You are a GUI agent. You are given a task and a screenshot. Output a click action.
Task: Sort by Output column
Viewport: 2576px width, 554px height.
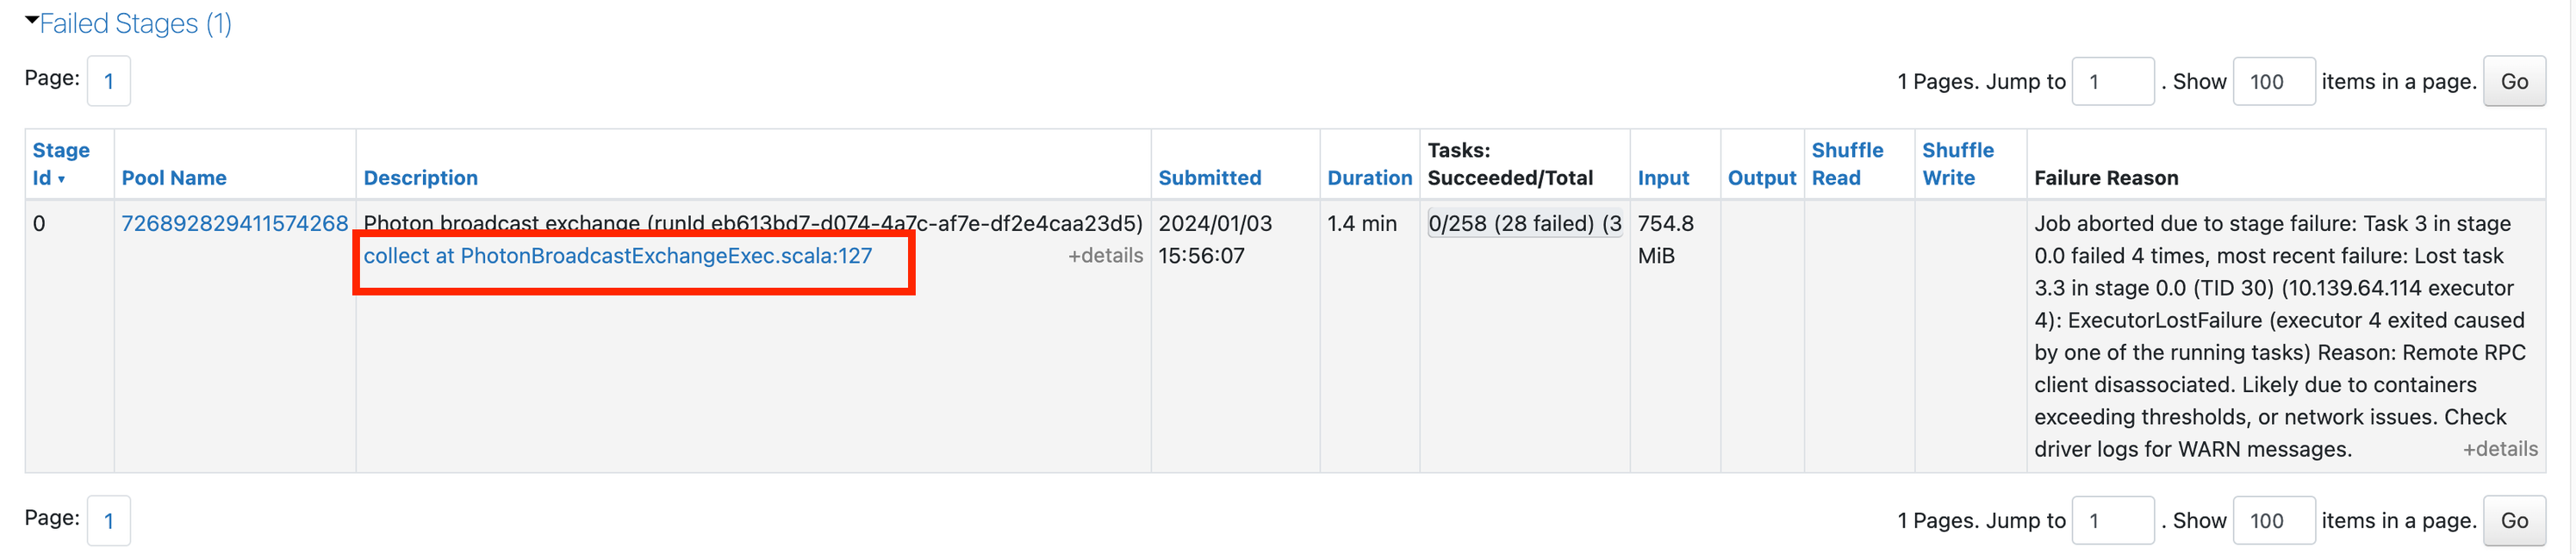[1761, 178]
